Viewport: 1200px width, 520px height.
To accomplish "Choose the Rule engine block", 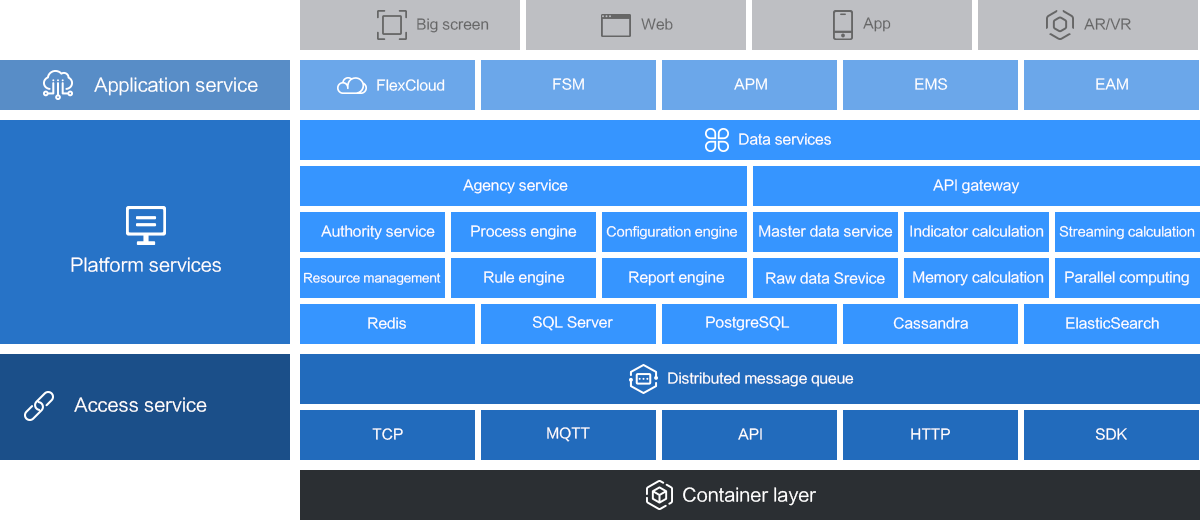I will (523, 278).
